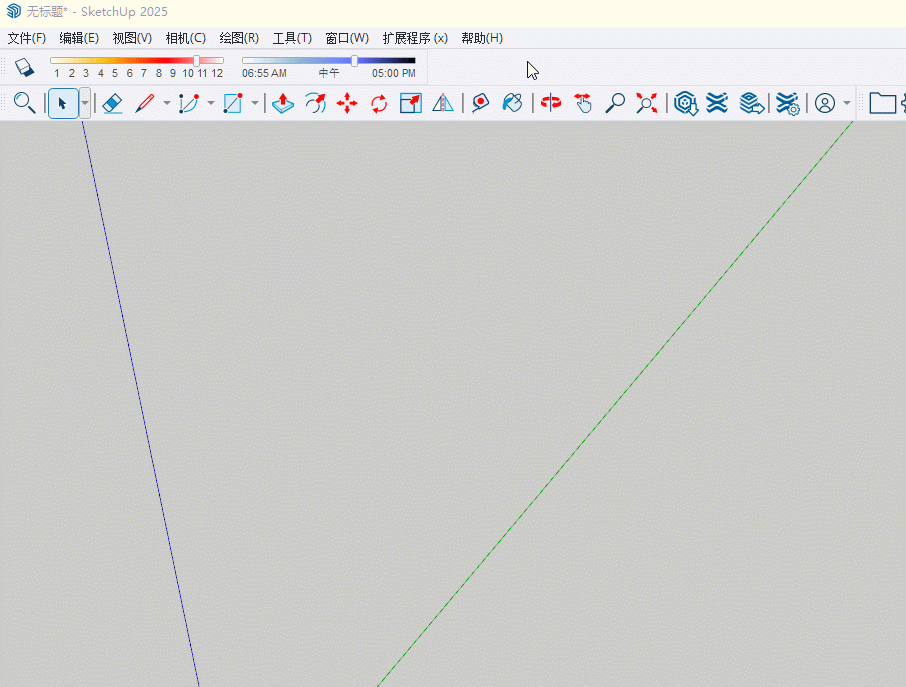Screen dimensions: 906x687
Task: Open the Select tool dropdown arrow
Action: (85, 103)
